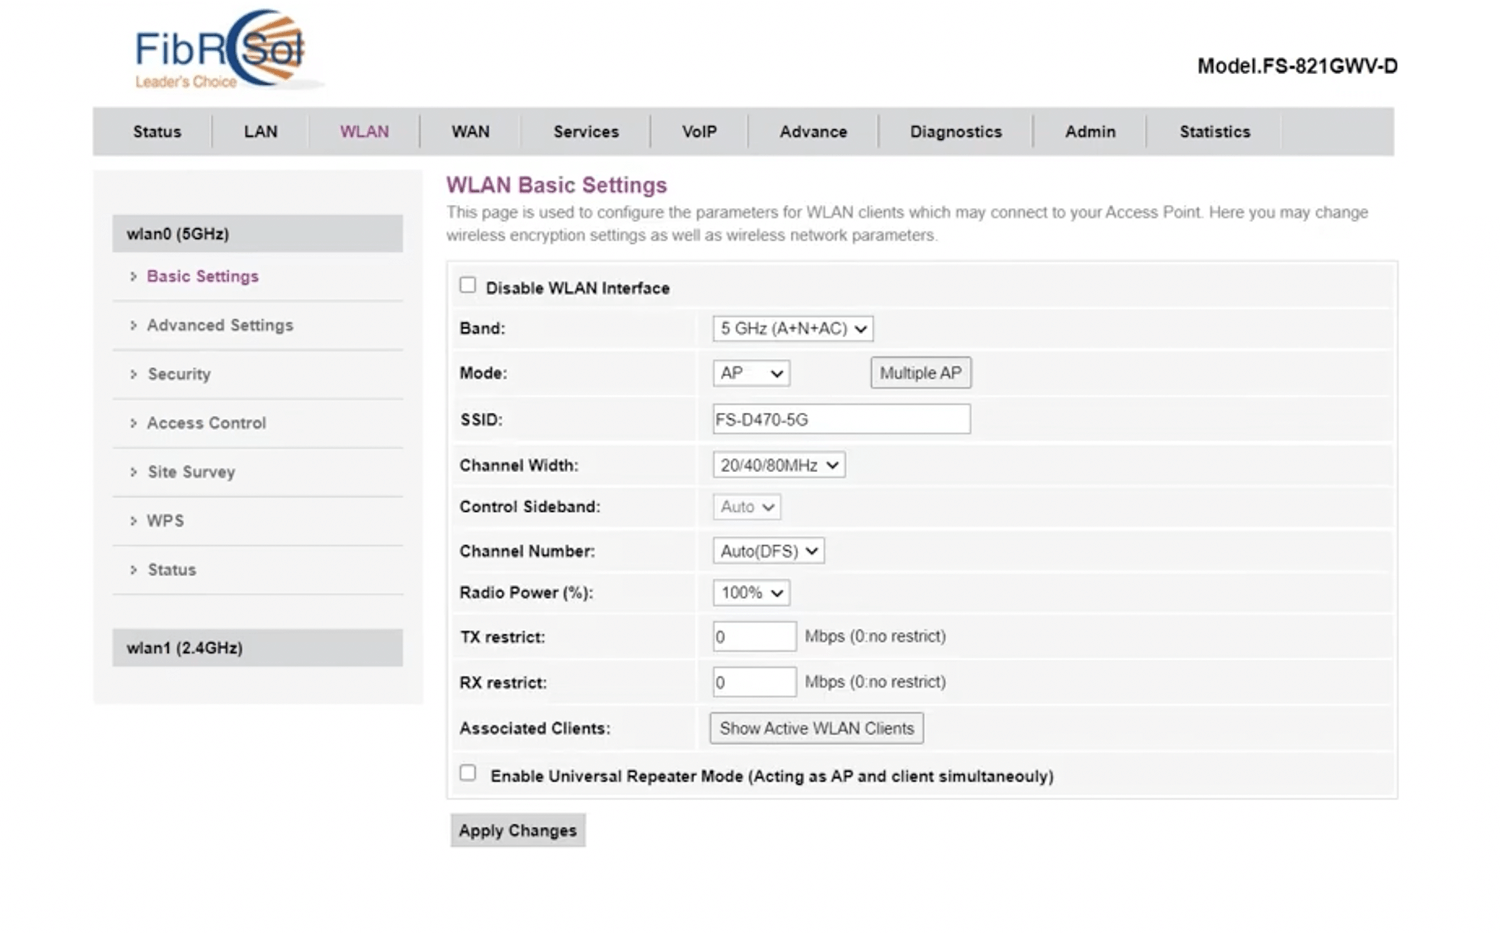Open Security settings in the sidebar
The height and width of the screenshot is (933, 1500).
click(x=179, y=374)
